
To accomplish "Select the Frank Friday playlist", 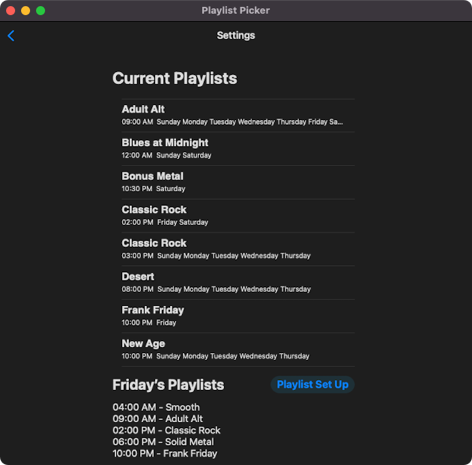I will (x=238, y=316).
